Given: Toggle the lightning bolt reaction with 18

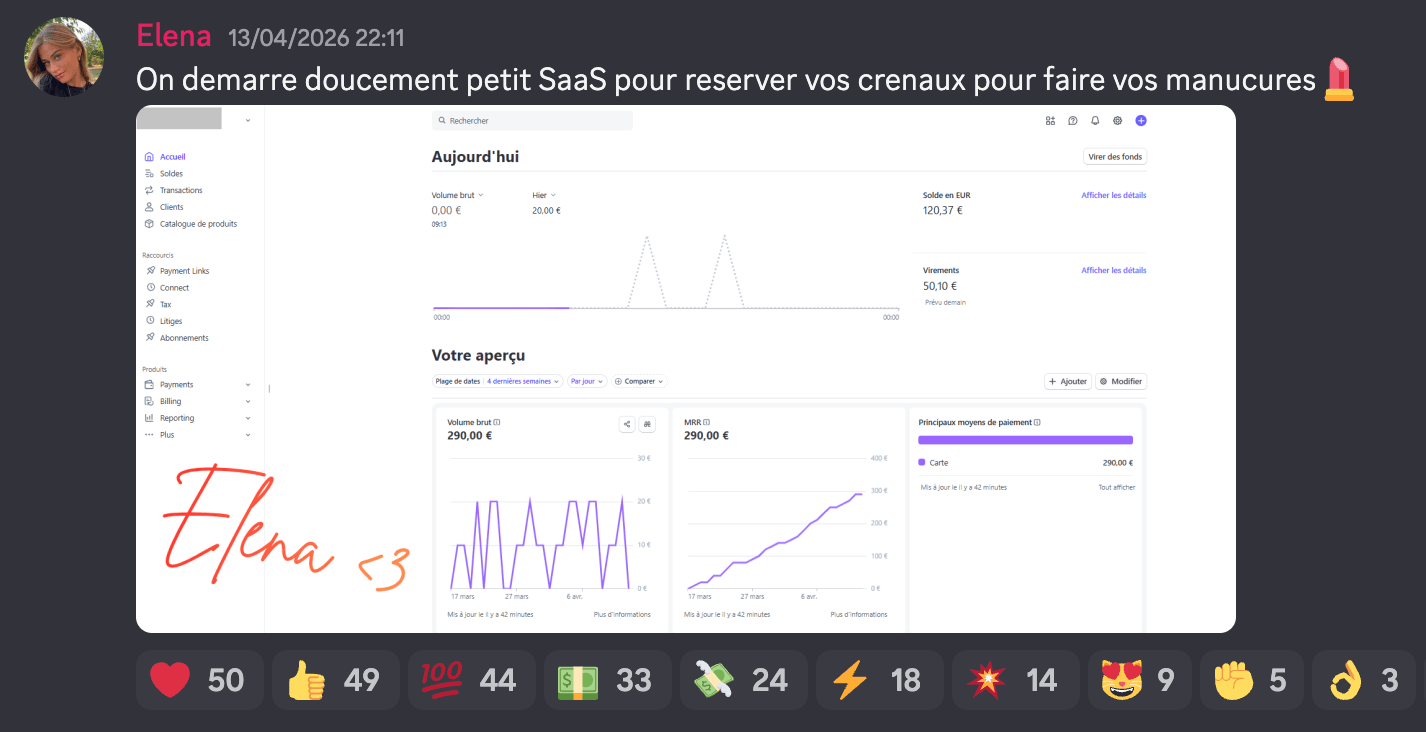Looking at the screenshot, I should (x=879, y=680).
